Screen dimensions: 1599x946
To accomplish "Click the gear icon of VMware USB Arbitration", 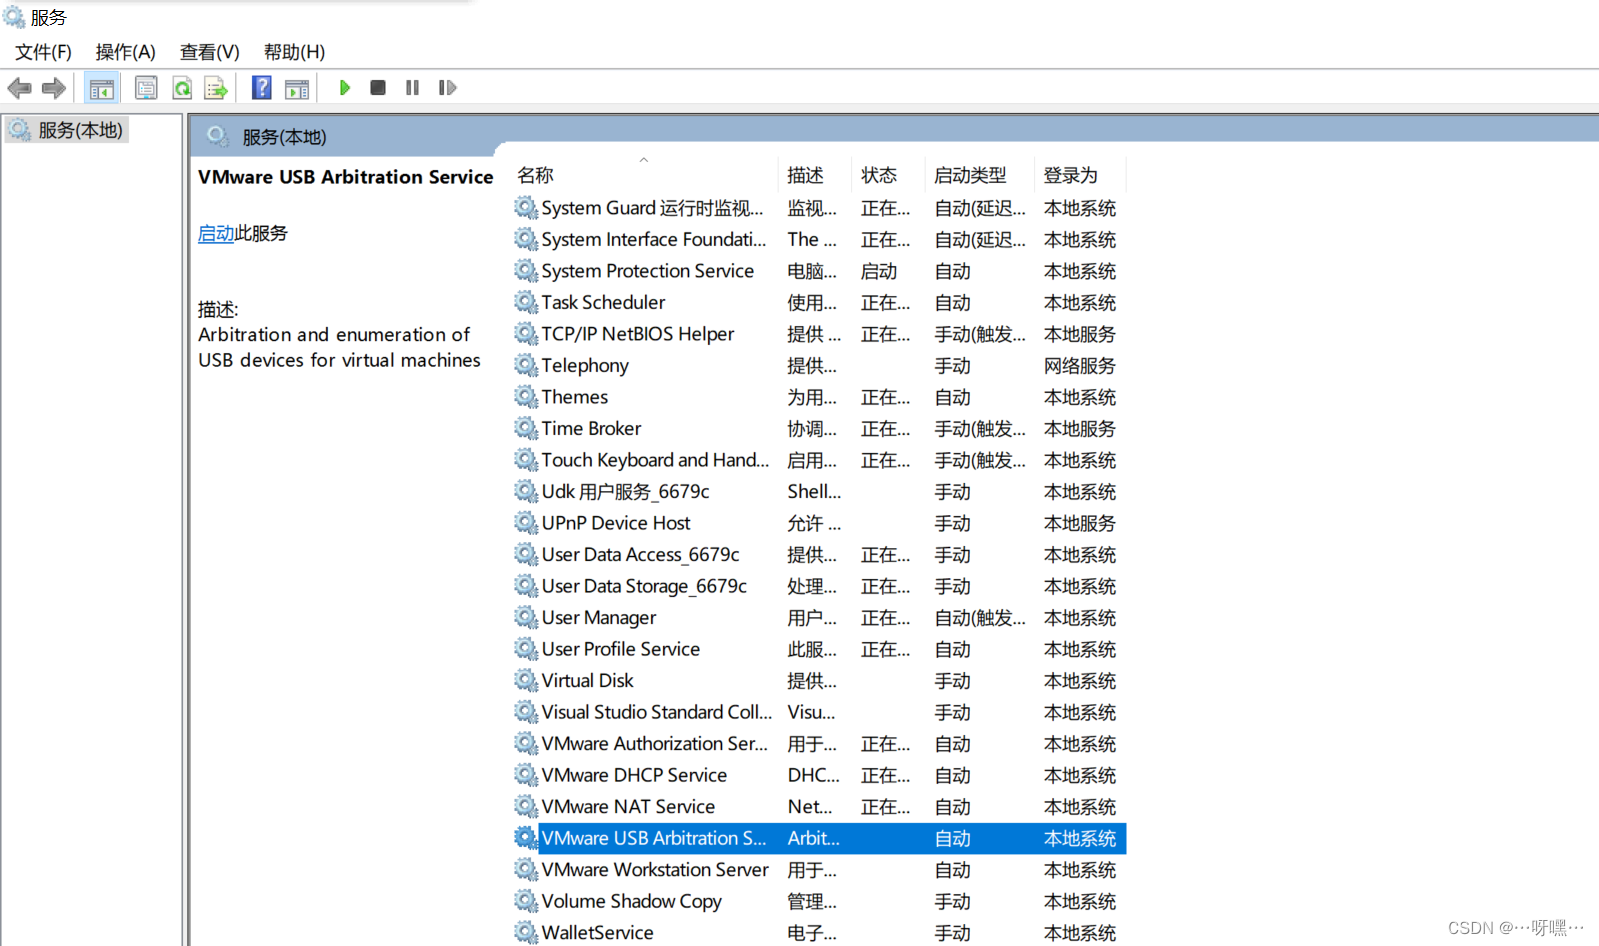I will coord(526,838).
